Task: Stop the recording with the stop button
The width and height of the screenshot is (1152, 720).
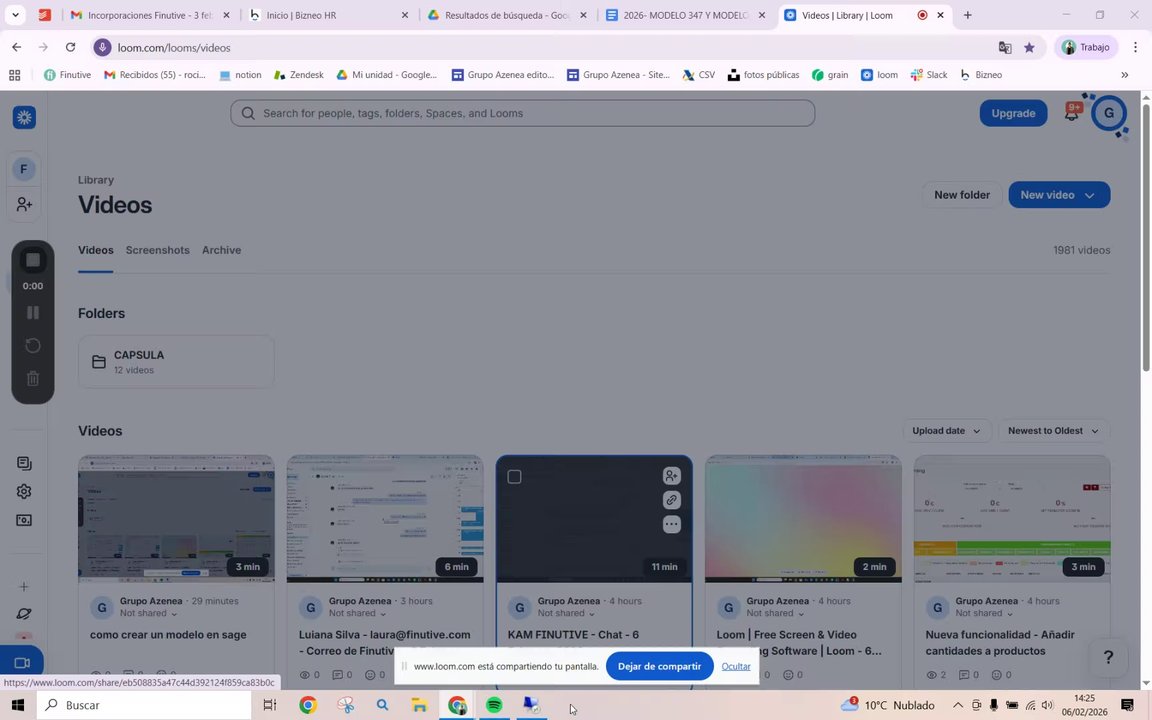Action: tap(32, 260)
